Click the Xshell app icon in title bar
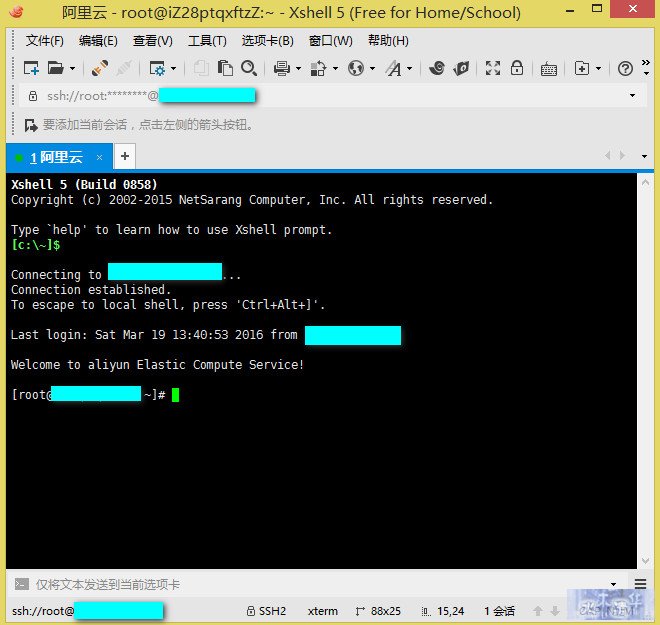 pyautogui.click(x=16, y=11)
